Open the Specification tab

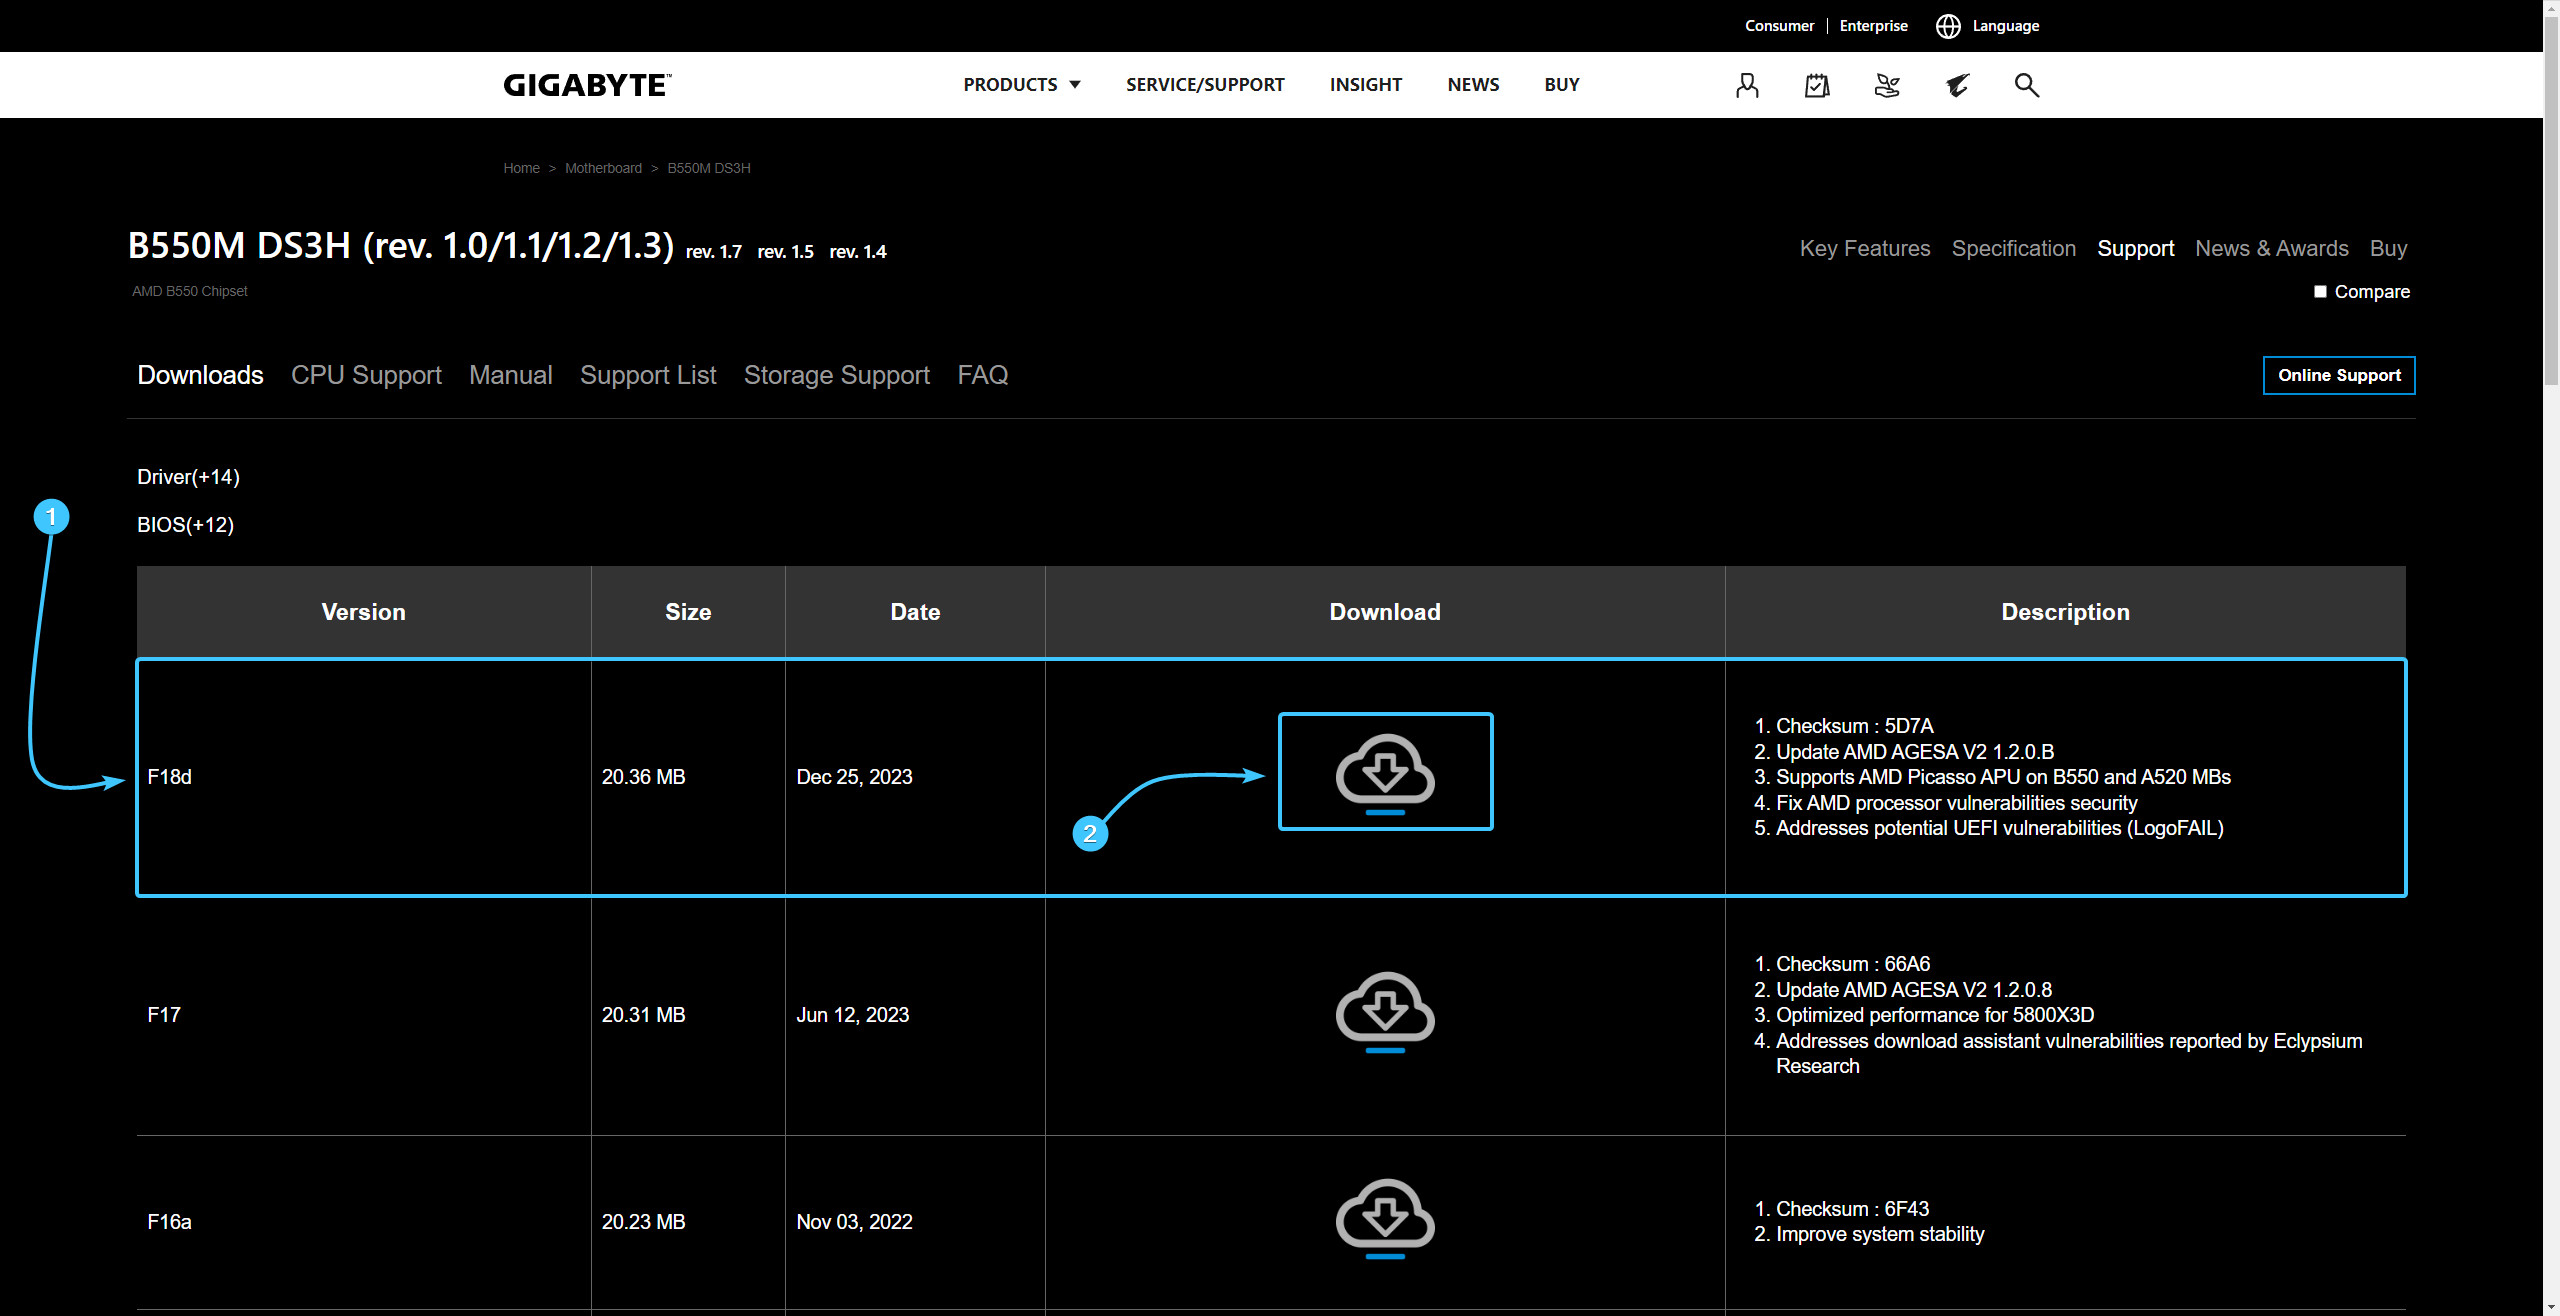(x=2013, y=248)
